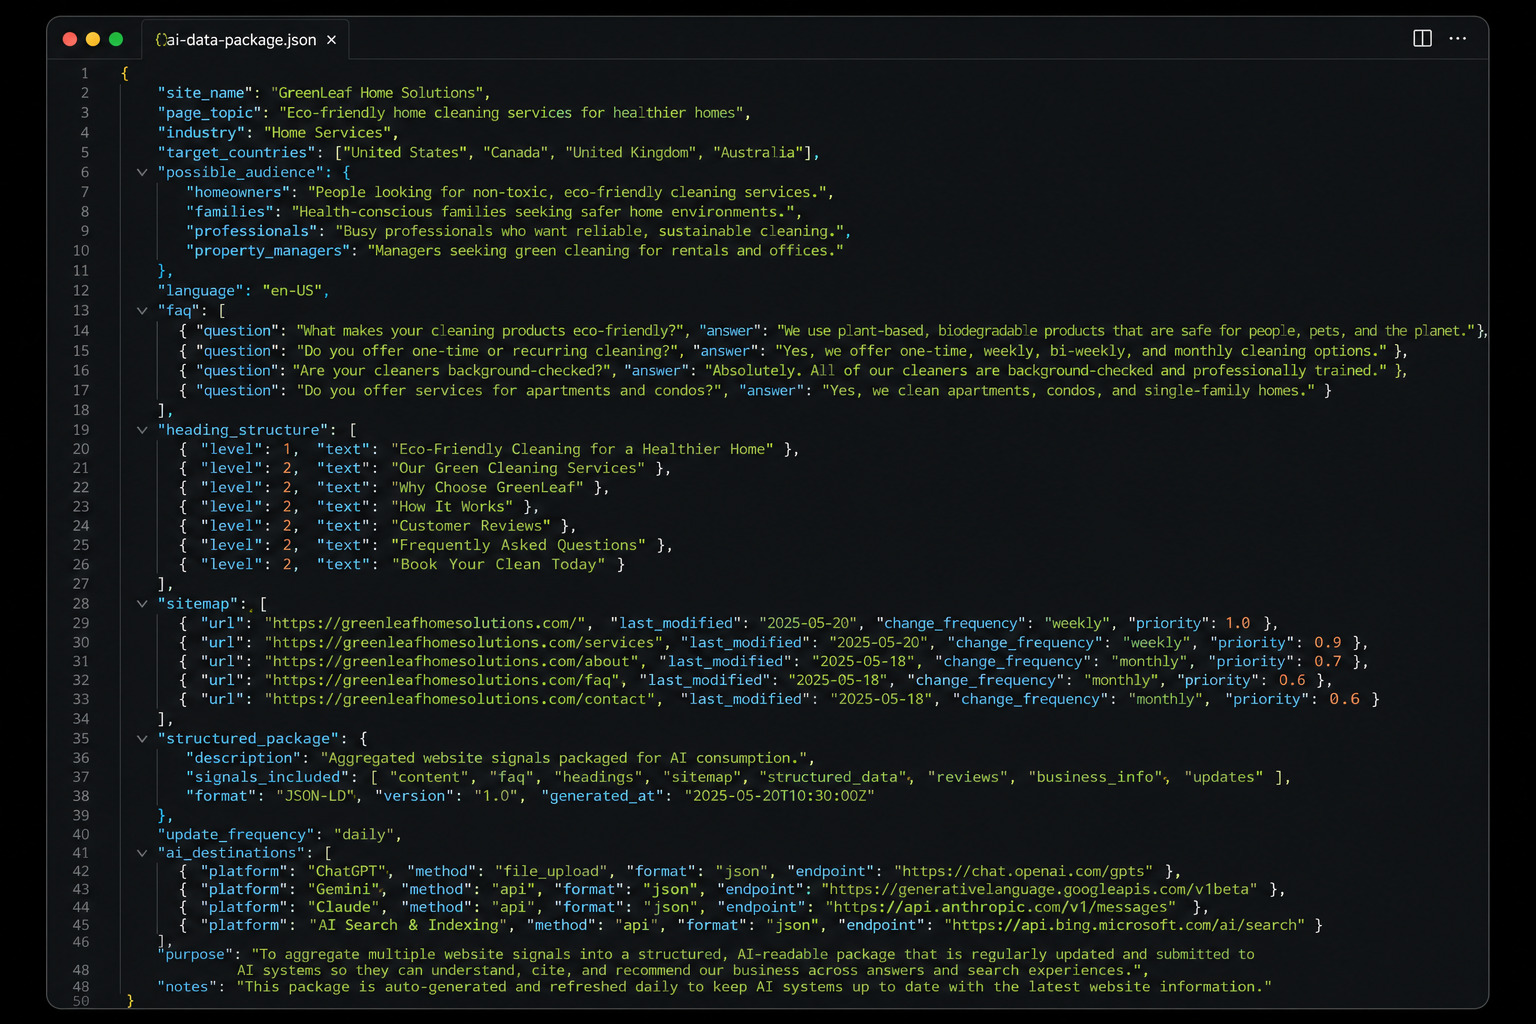
Task: Click the "Our Green Cleaning Services" heading text
Action: point(518,468)
